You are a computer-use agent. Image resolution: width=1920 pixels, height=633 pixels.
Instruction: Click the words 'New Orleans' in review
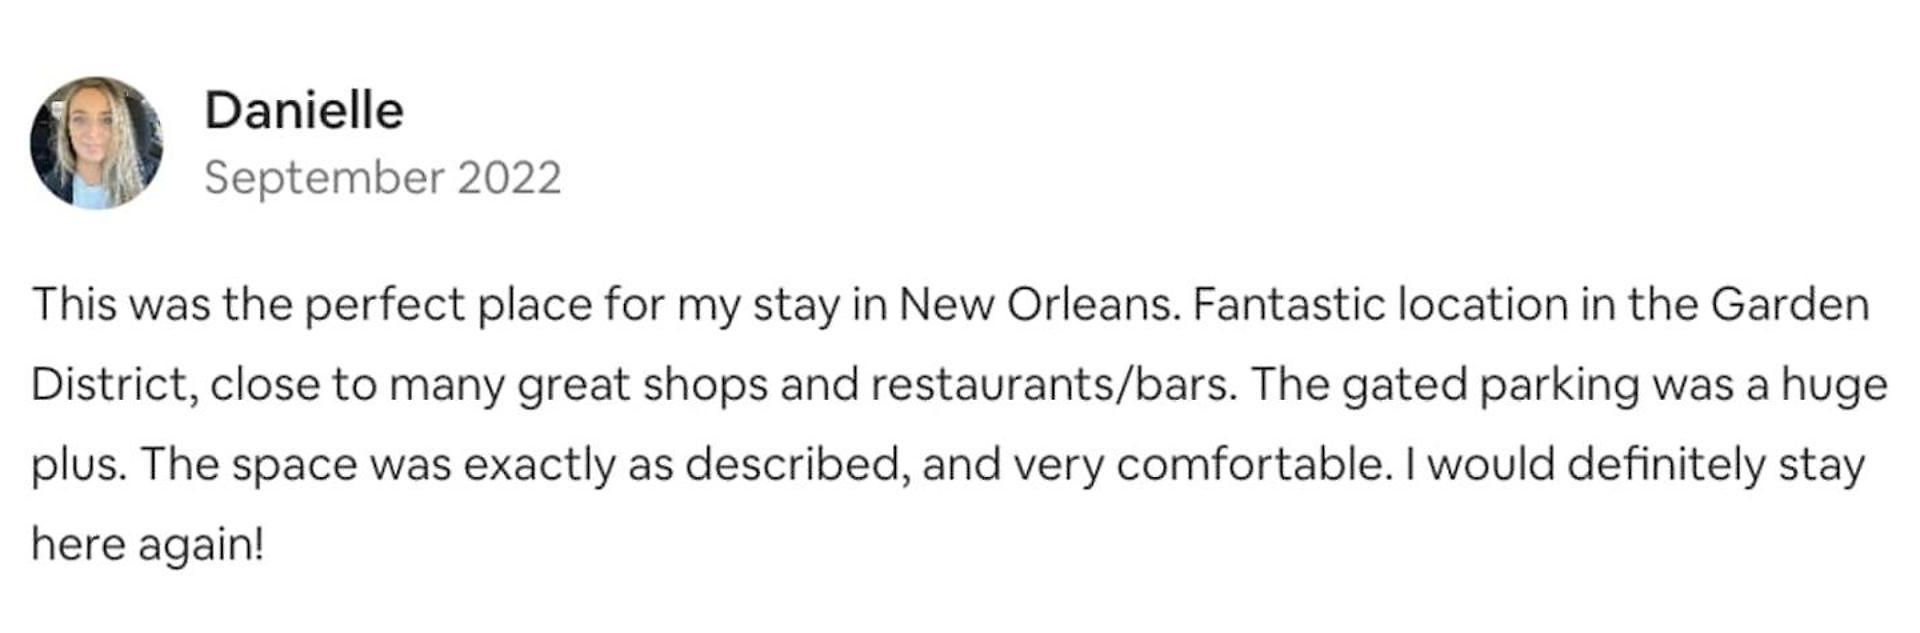click(1038, 305)
